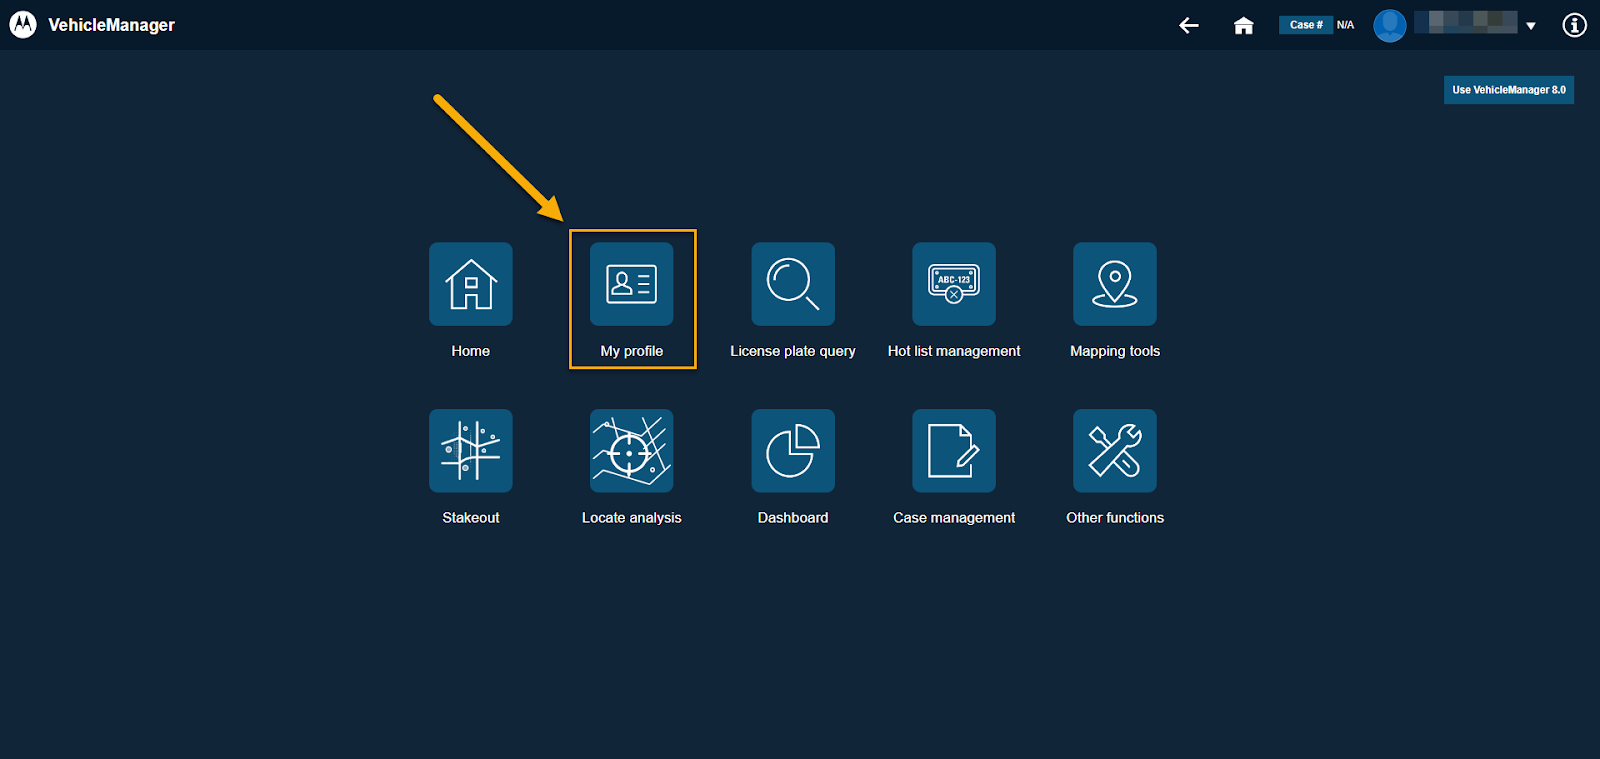
Task: Open Locate analysis crosshair icon
Action: 632,451
